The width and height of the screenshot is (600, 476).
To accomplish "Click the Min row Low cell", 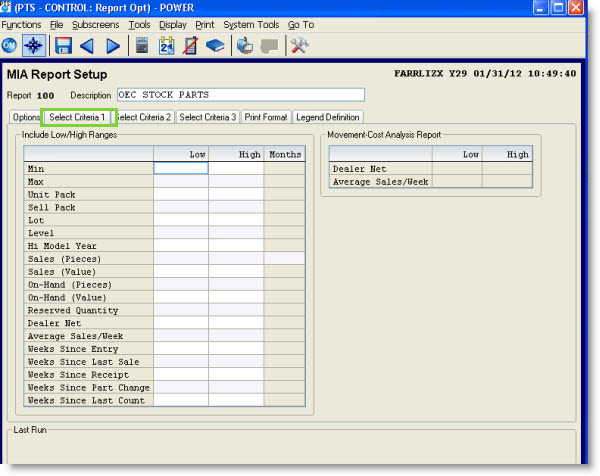I will tap(181, 168).
